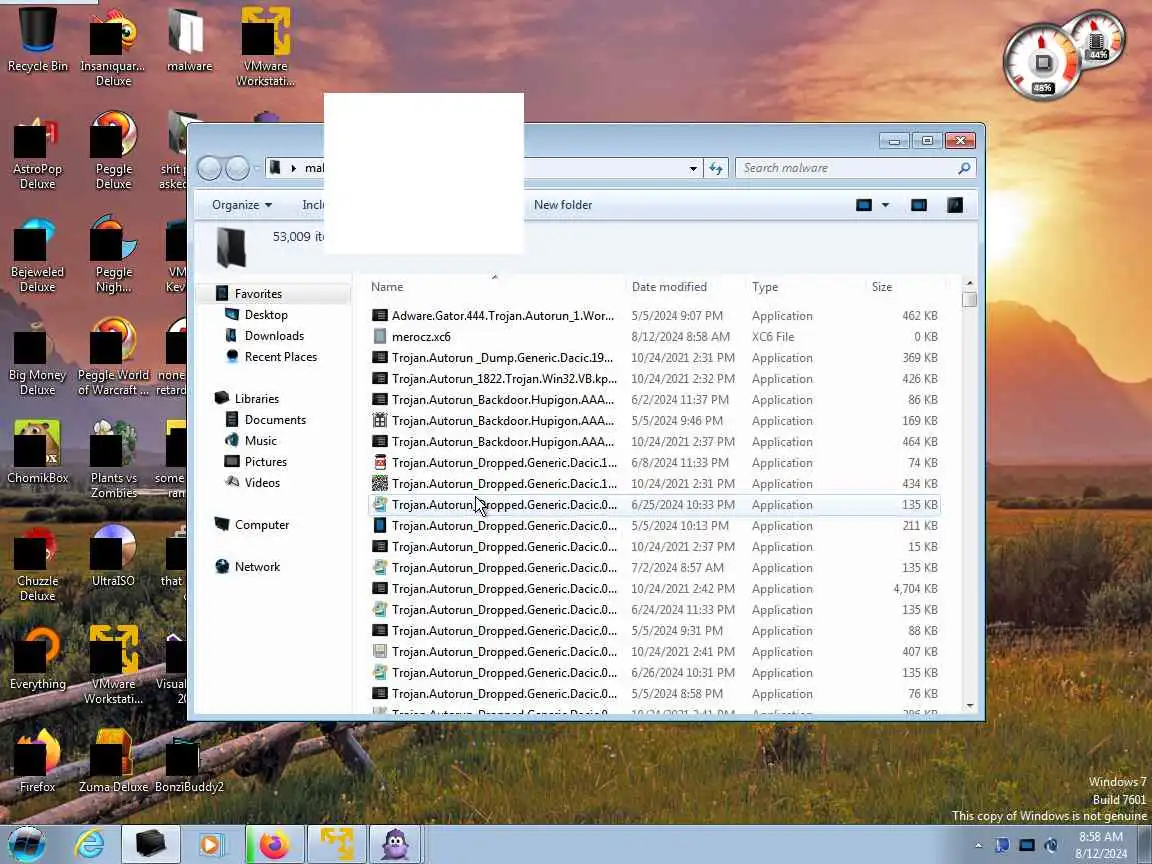Switch to the Explorer window taskbar button
1152x864 pixels.
point(151,844)
